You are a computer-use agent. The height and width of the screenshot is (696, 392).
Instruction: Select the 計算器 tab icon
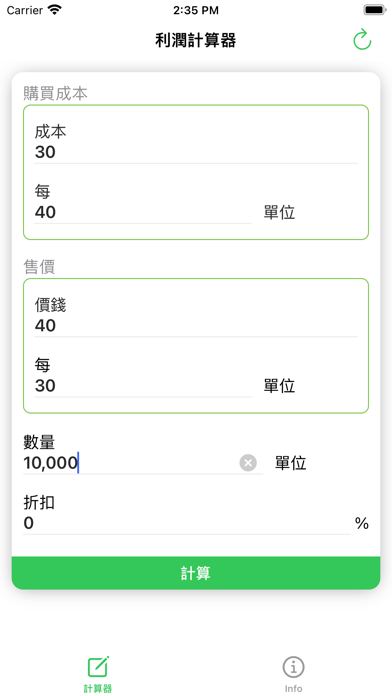coord(98,666)
